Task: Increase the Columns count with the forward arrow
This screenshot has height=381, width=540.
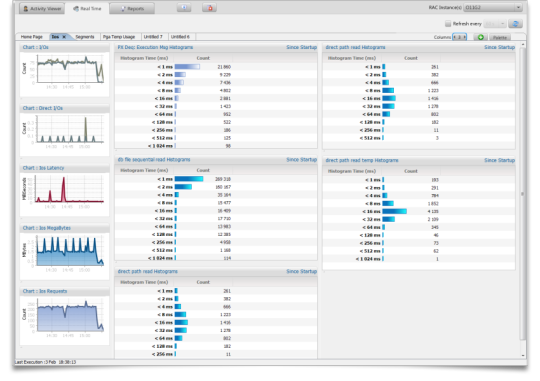Action: (x=464, y=37)
